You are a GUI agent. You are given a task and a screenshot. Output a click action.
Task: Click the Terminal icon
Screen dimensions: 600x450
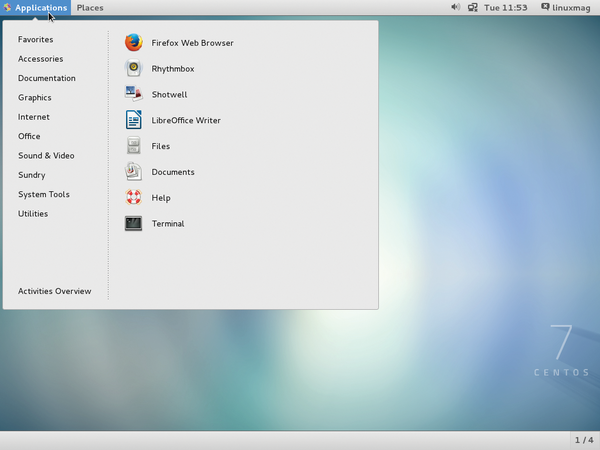134,223
